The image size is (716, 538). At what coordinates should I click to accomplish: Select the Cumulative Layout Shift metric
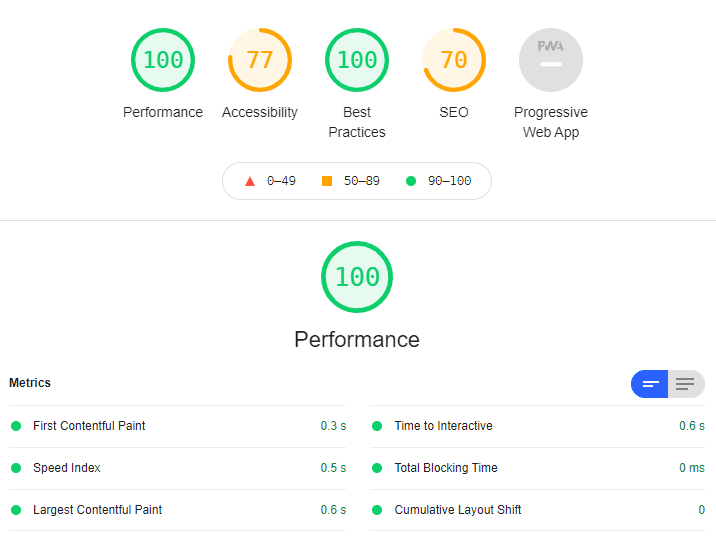point(537,510)
